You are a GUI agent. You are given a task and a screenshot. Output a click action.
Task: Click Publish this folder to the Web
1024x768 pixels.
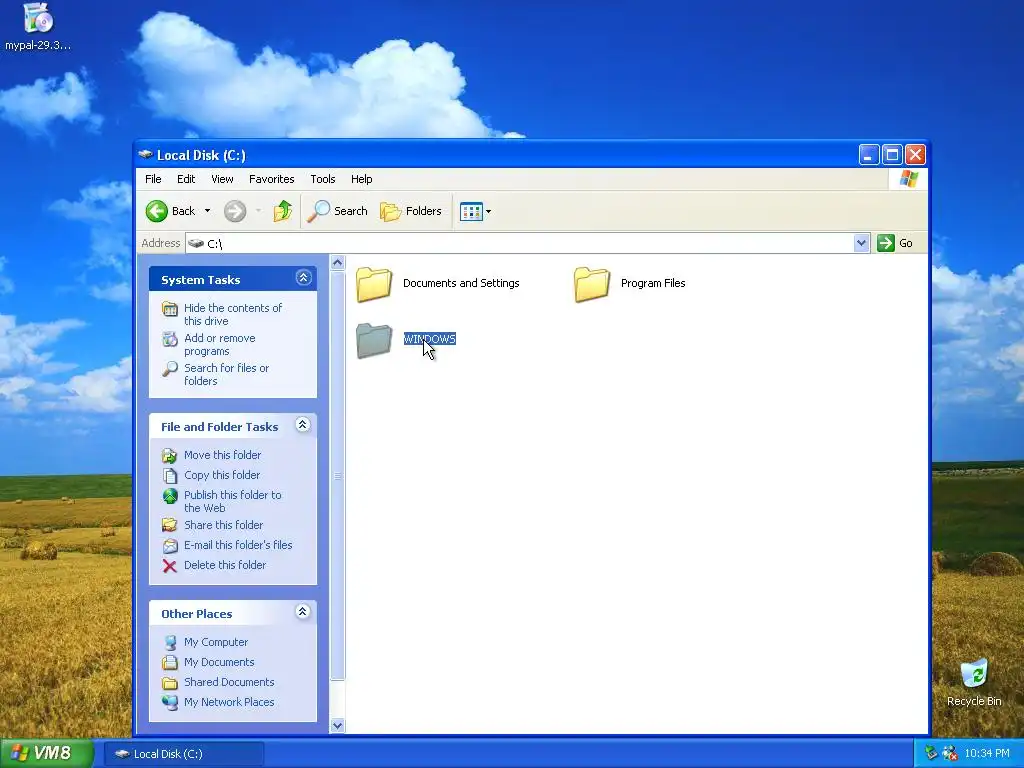click(232, 501)
